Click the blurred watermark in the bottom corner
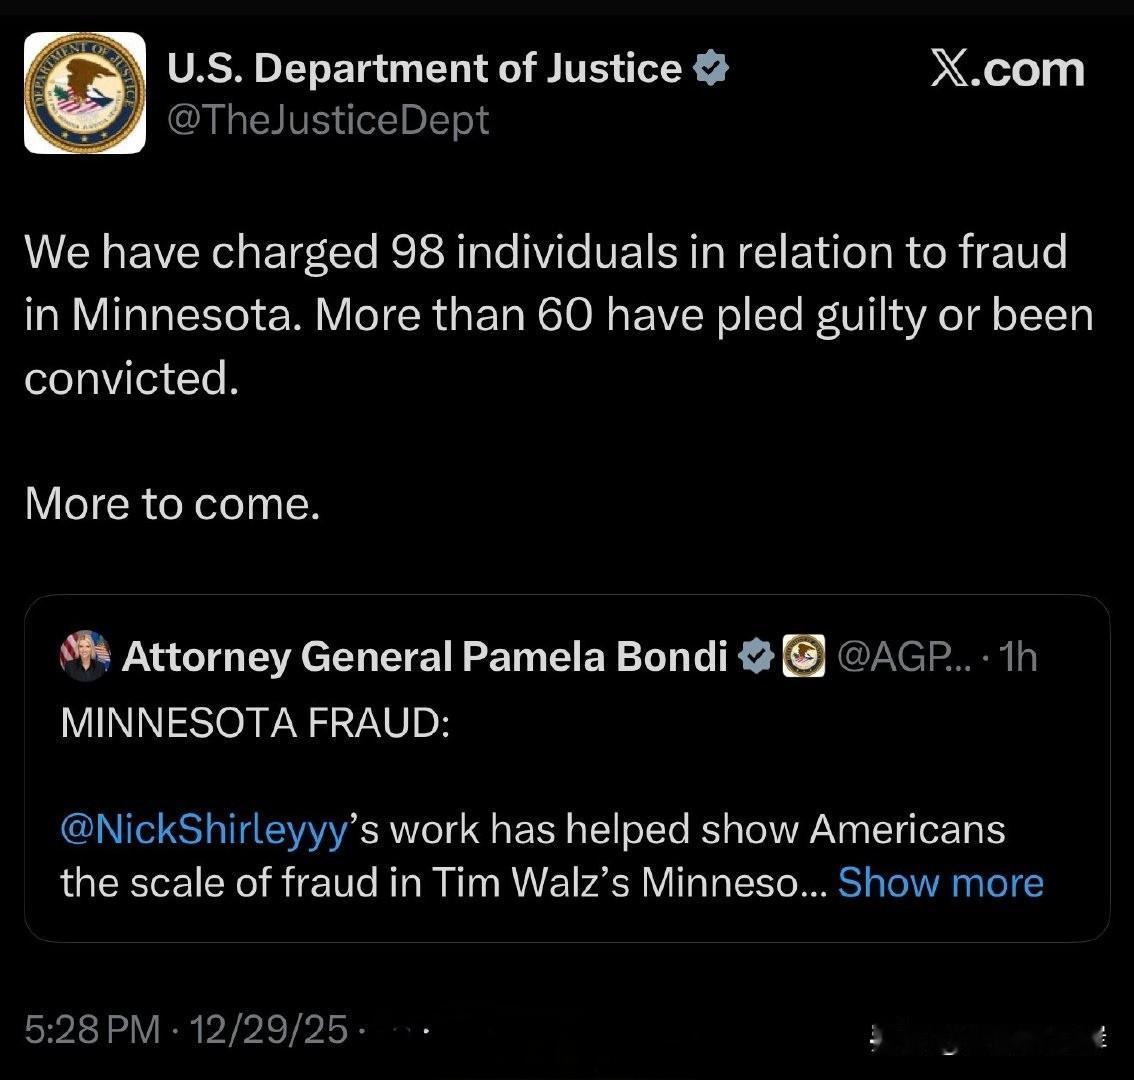 [985, 1037]
